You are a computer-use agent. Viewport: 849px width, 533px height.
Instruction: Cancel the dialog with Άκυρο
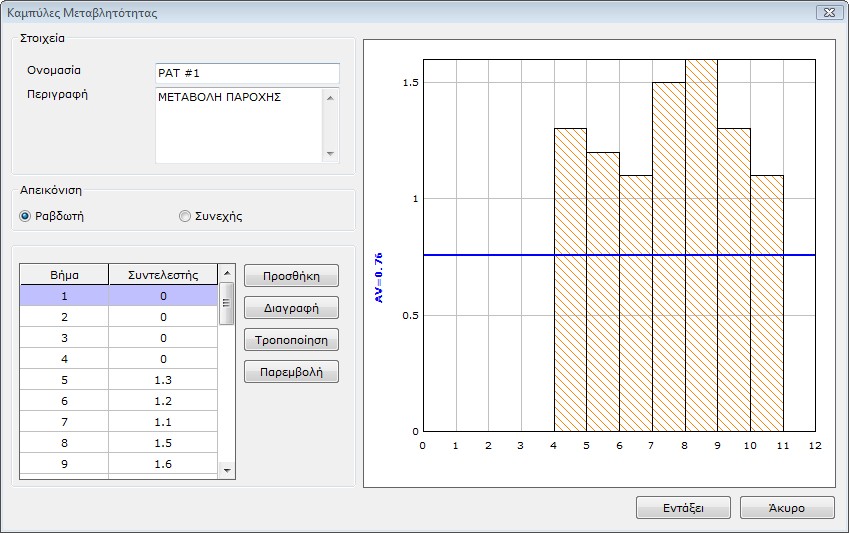tap(786, 508)
